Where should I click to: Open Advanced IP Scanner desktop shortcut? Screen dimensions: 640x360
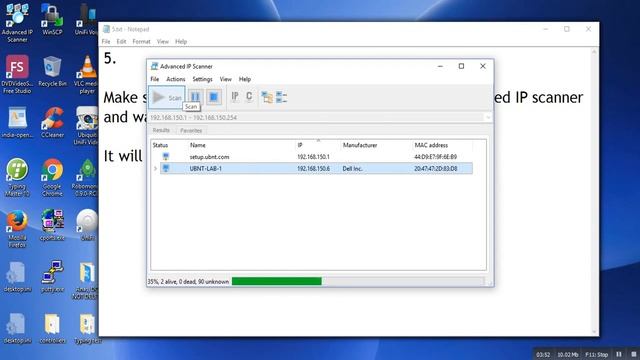click(x=17, y=22)
